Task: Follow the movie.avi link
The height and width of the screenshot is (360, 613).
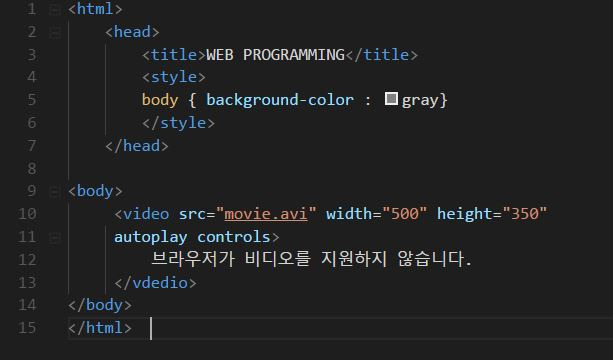Action: coord(266,214)
